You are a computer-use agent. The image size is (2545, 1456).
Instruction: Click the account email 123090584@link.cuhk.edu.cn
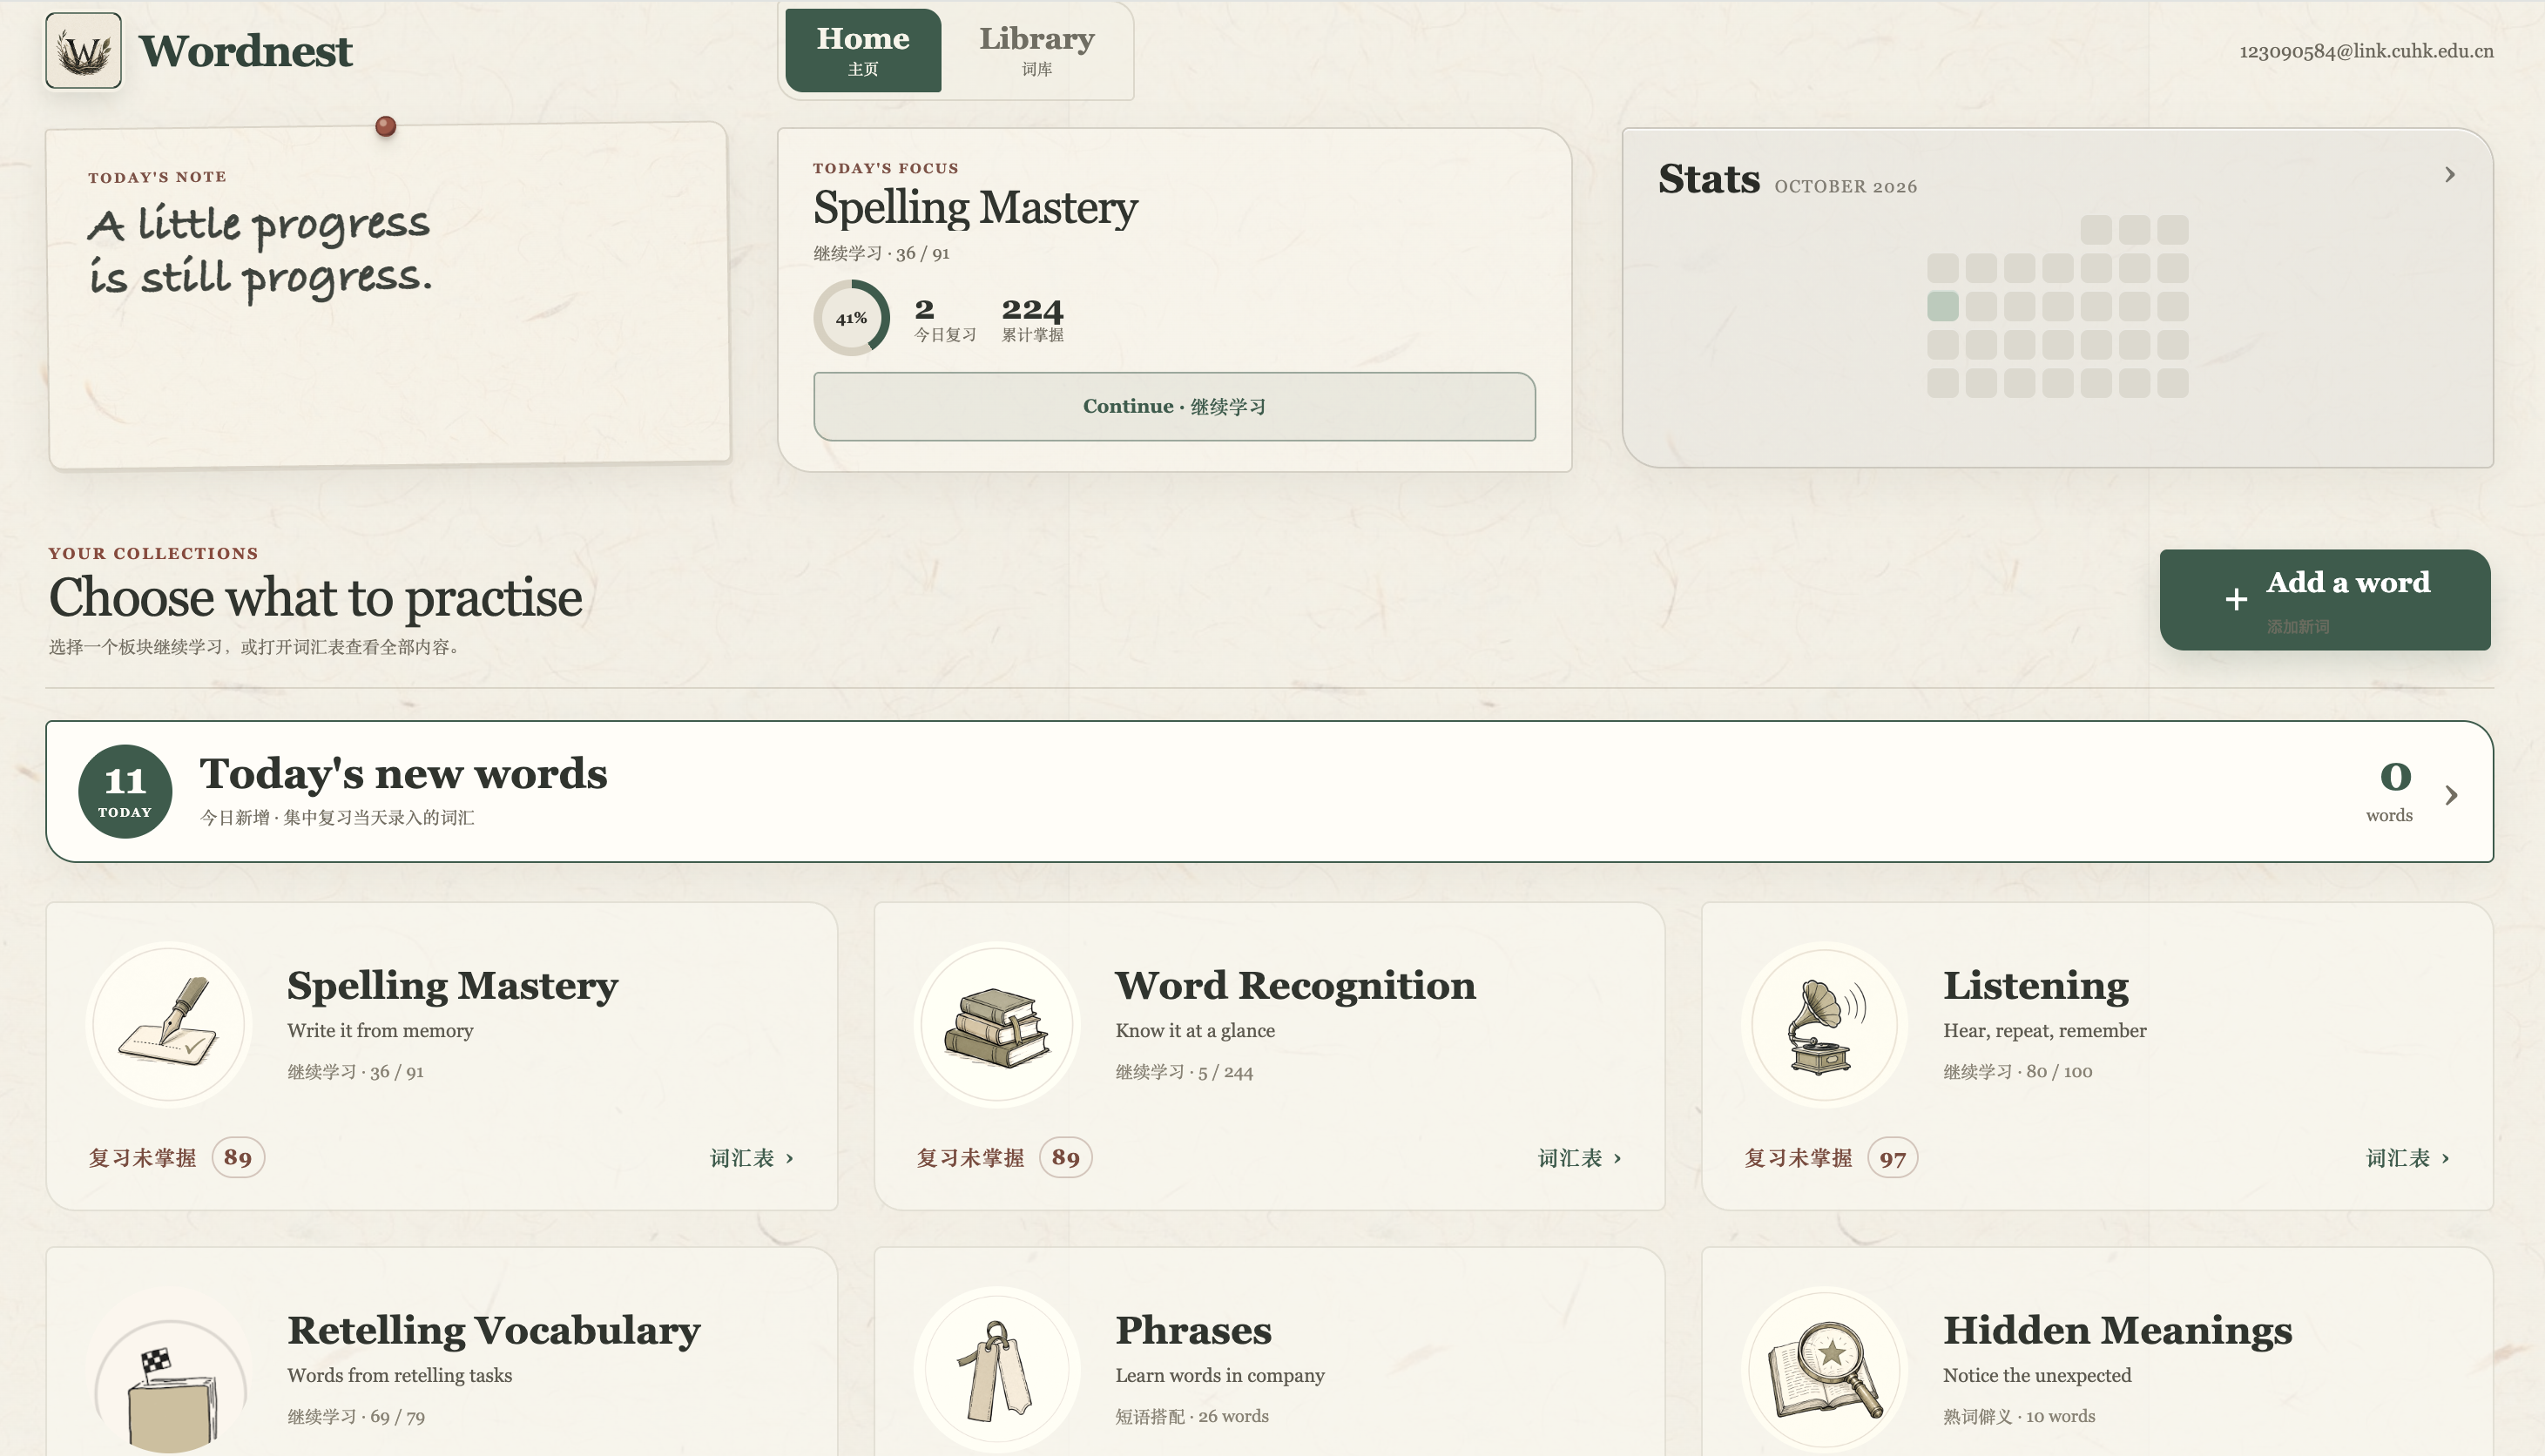pos(2366,51)
